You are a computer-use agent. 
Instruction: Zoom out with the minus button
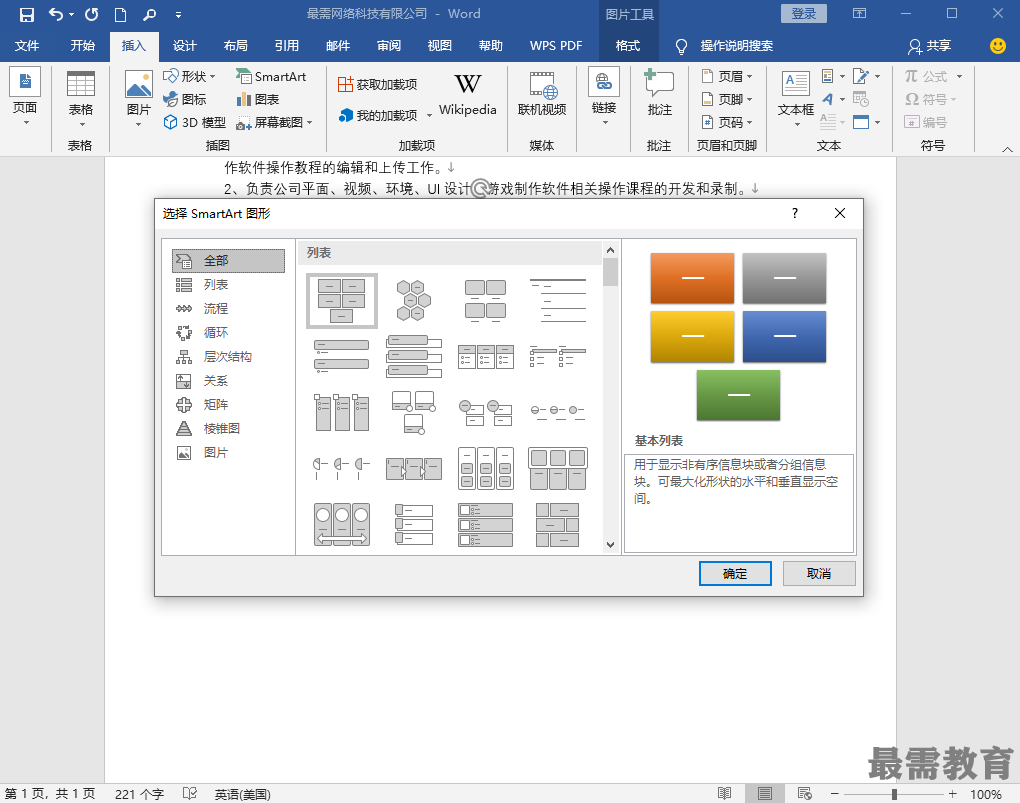(x=835, y=794)
